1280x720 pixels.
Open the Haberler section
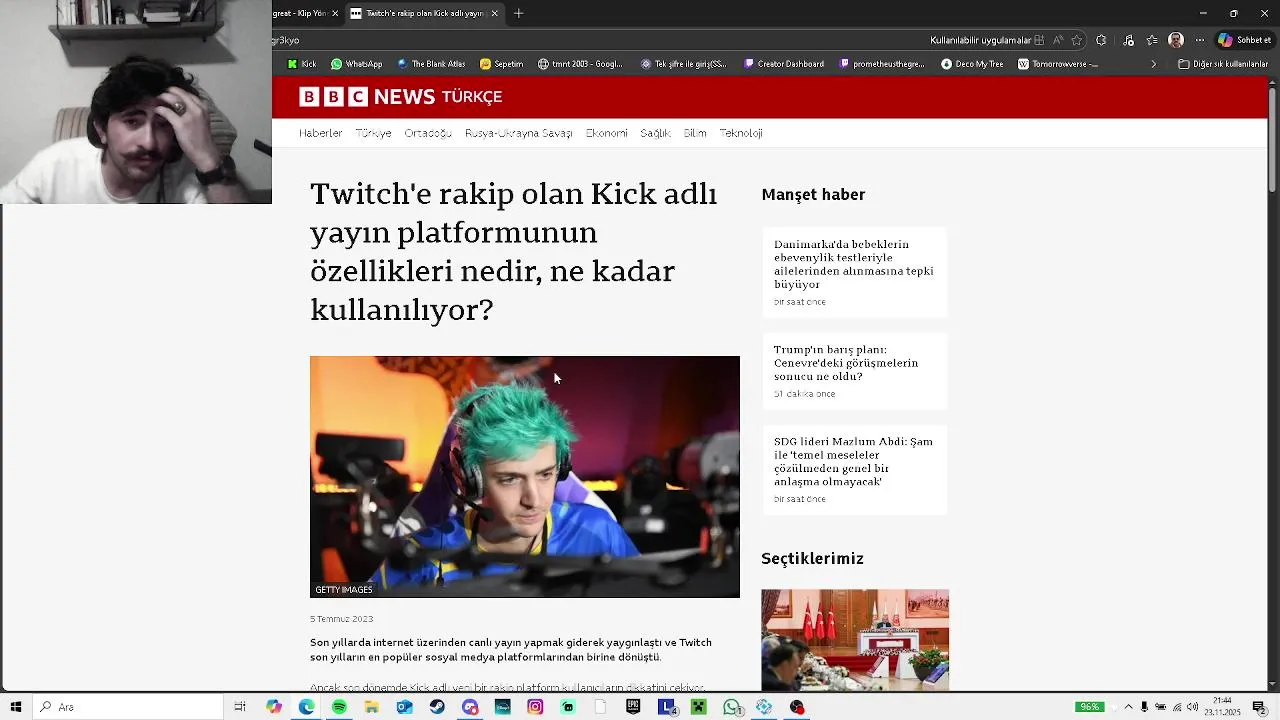click(320, 133)
